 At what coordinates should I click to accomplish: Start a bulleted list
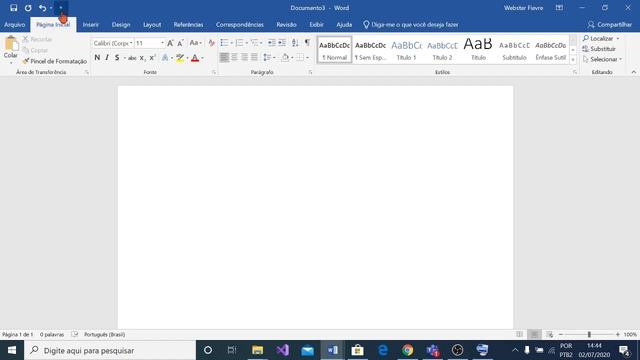[x=224, y=43]
